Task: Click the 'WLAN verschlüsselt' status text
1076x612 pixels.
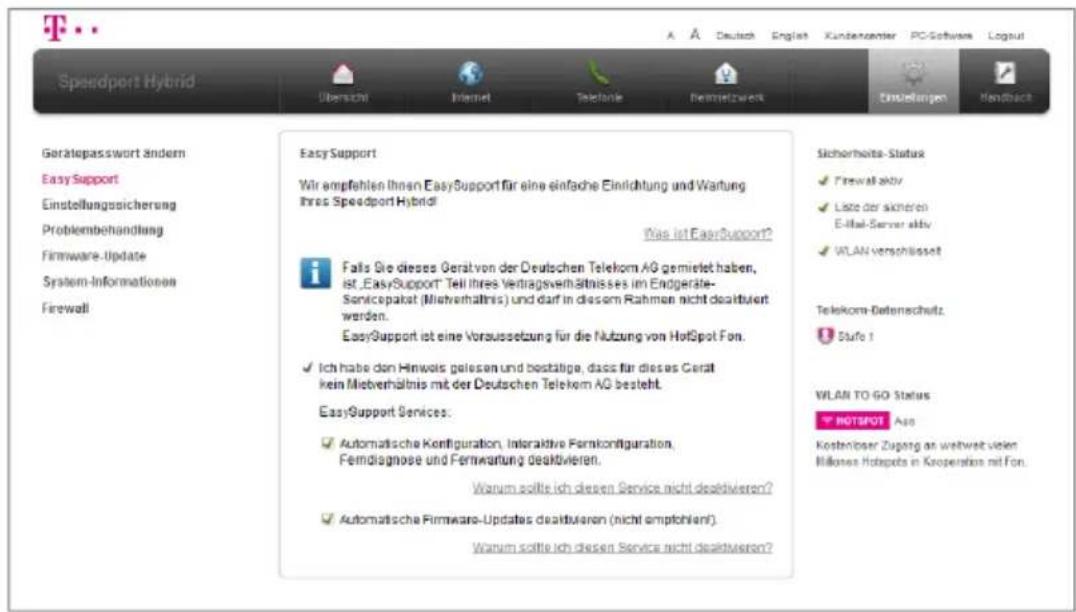Action: pyautogui.click(x=887, y=251)
